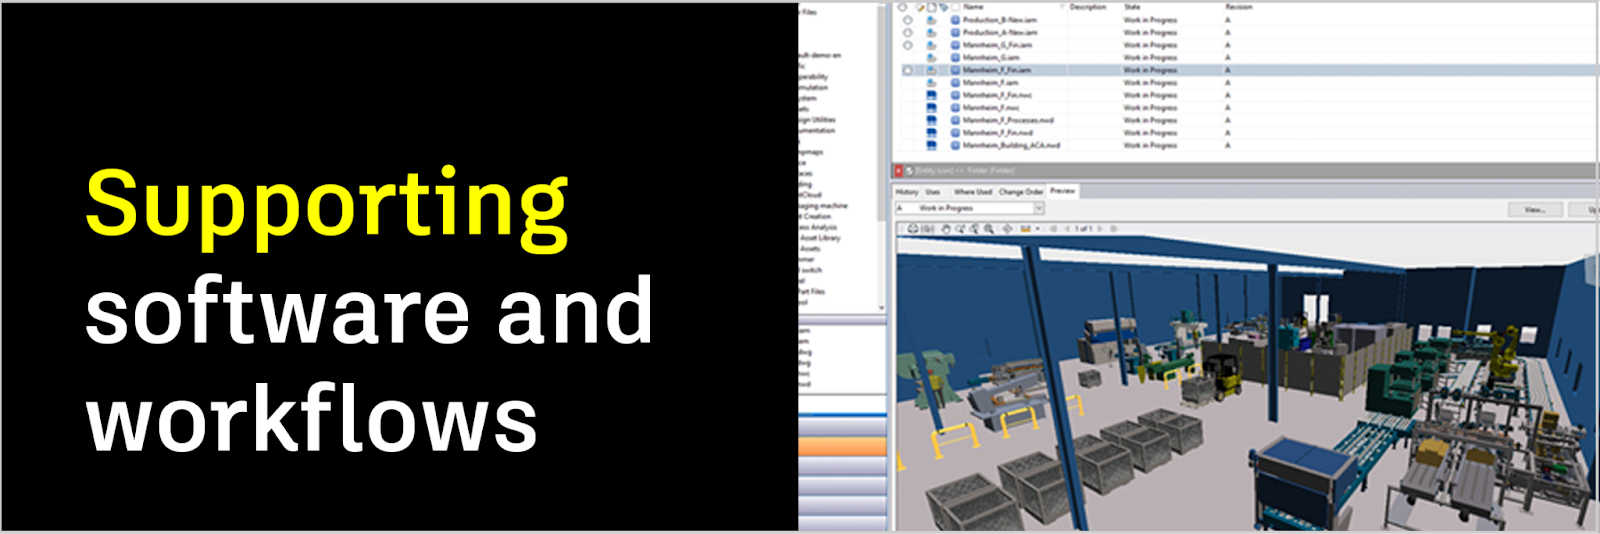Sort by the Revision column header

pyautogui.click(x=1239, y=7)
